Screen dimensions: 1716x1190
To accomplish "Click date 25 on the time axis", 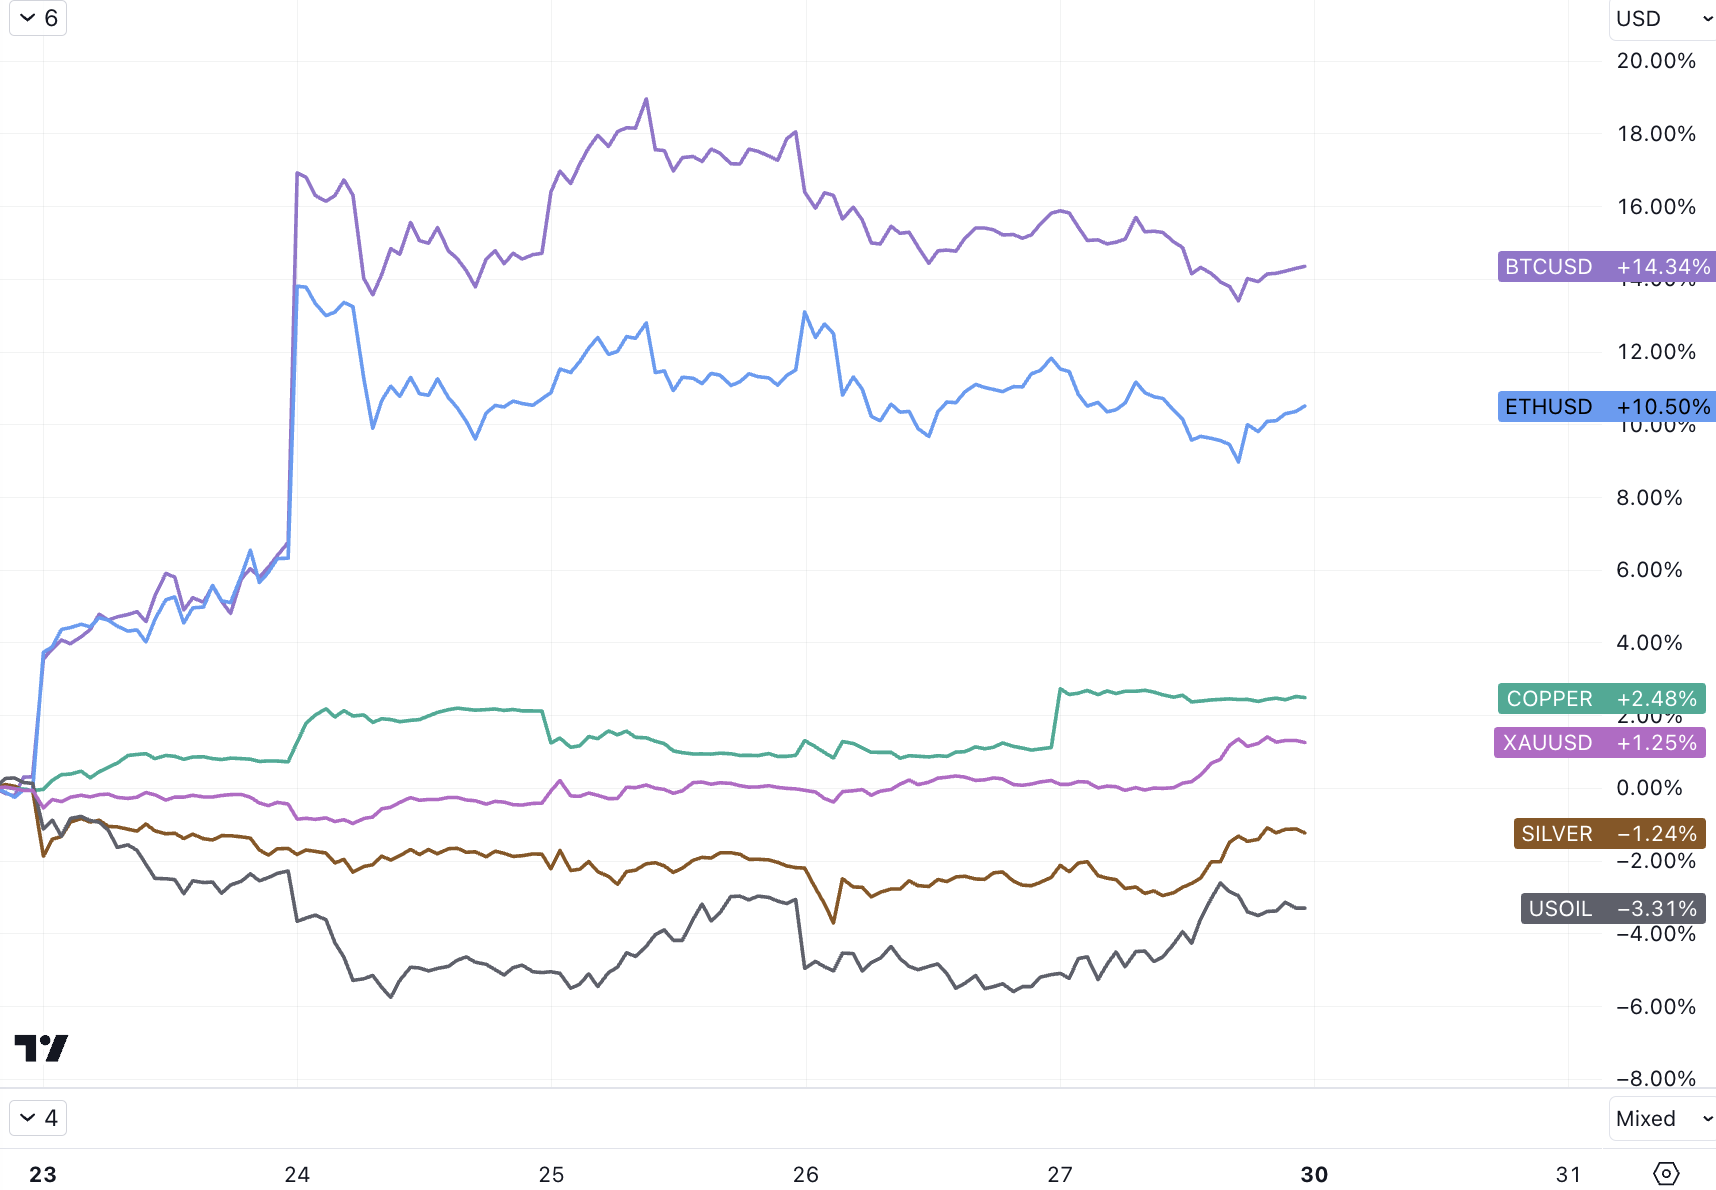I will point(551,1174).
